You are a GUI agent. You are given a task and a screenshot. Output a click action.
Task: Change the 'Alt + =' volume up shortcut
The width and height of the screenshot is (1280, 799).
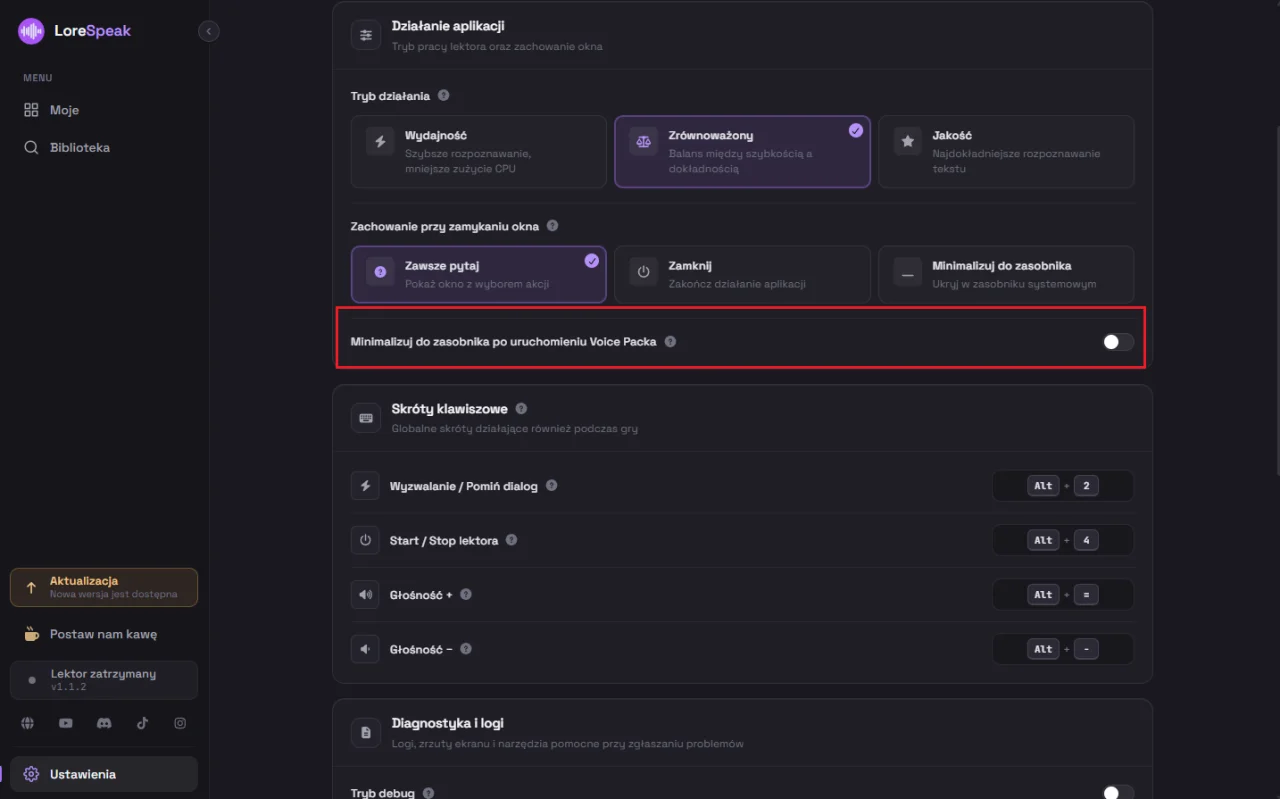pos(1063,594)
